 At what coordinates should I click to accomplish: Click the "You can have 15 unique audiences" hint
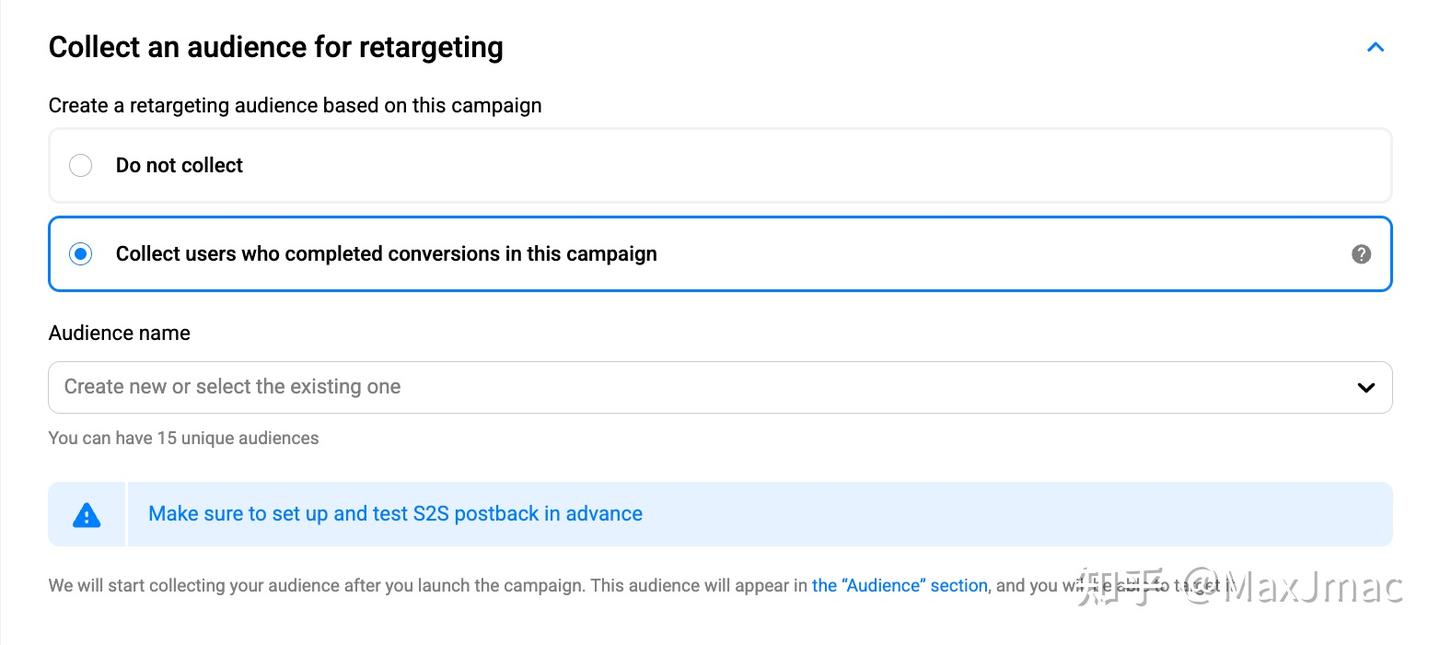[x=183, y=438]
